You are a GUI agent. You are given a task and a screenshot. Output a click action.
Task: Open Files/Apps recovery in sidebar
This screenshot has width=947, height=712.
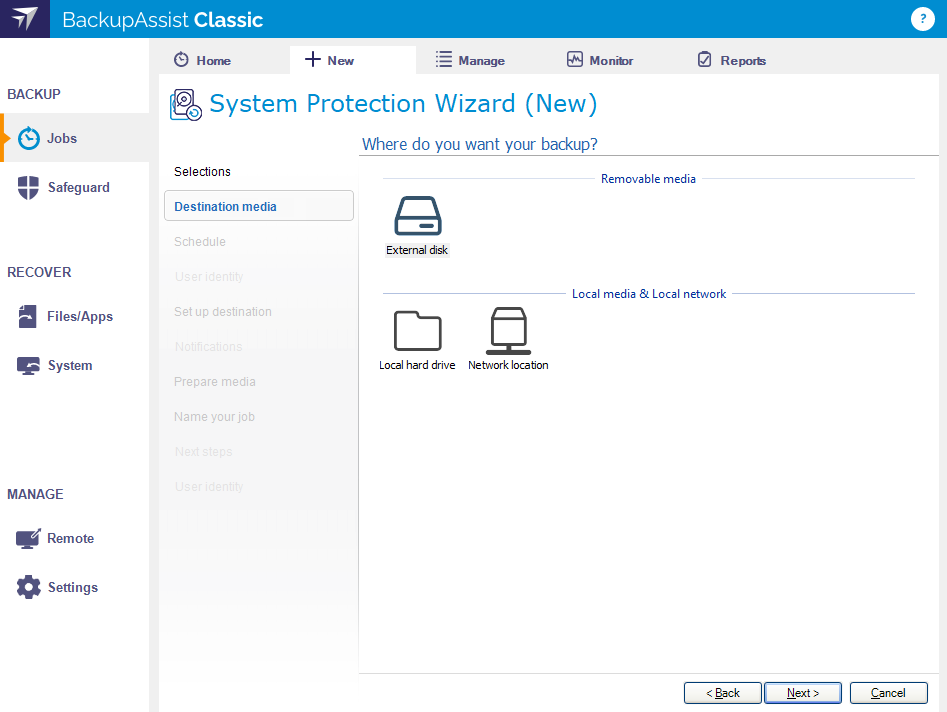click(x=75, y=316)
